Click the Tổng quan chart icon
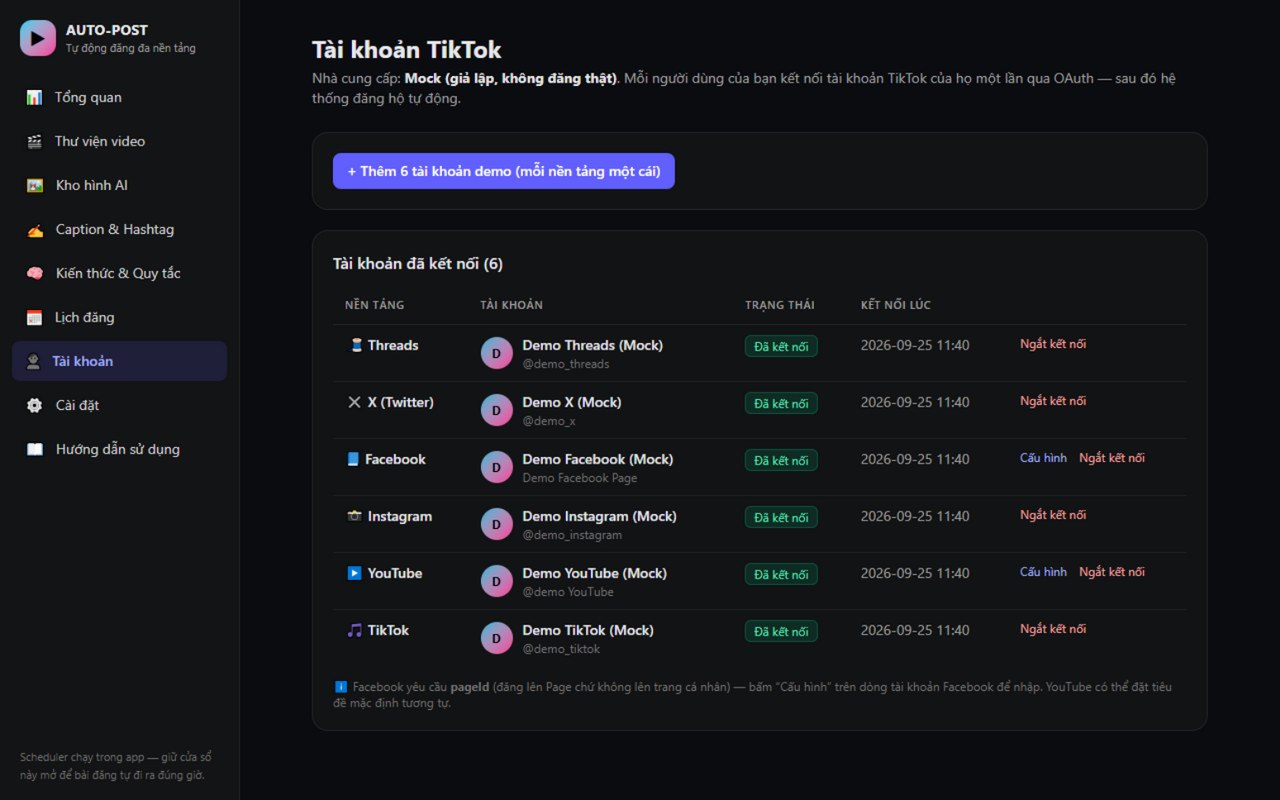Viewport: 1280px width, 800px height. (35, 97)
